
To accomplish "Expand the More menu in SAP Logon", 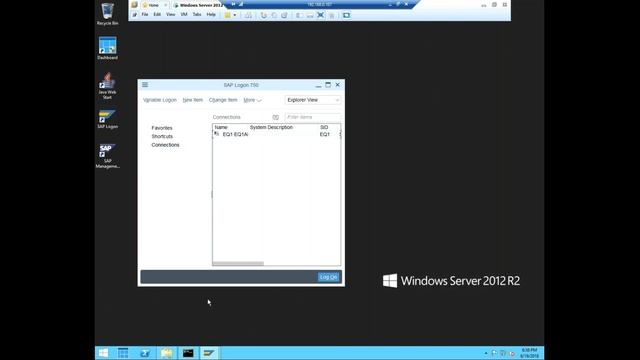I will coord(252,100).
